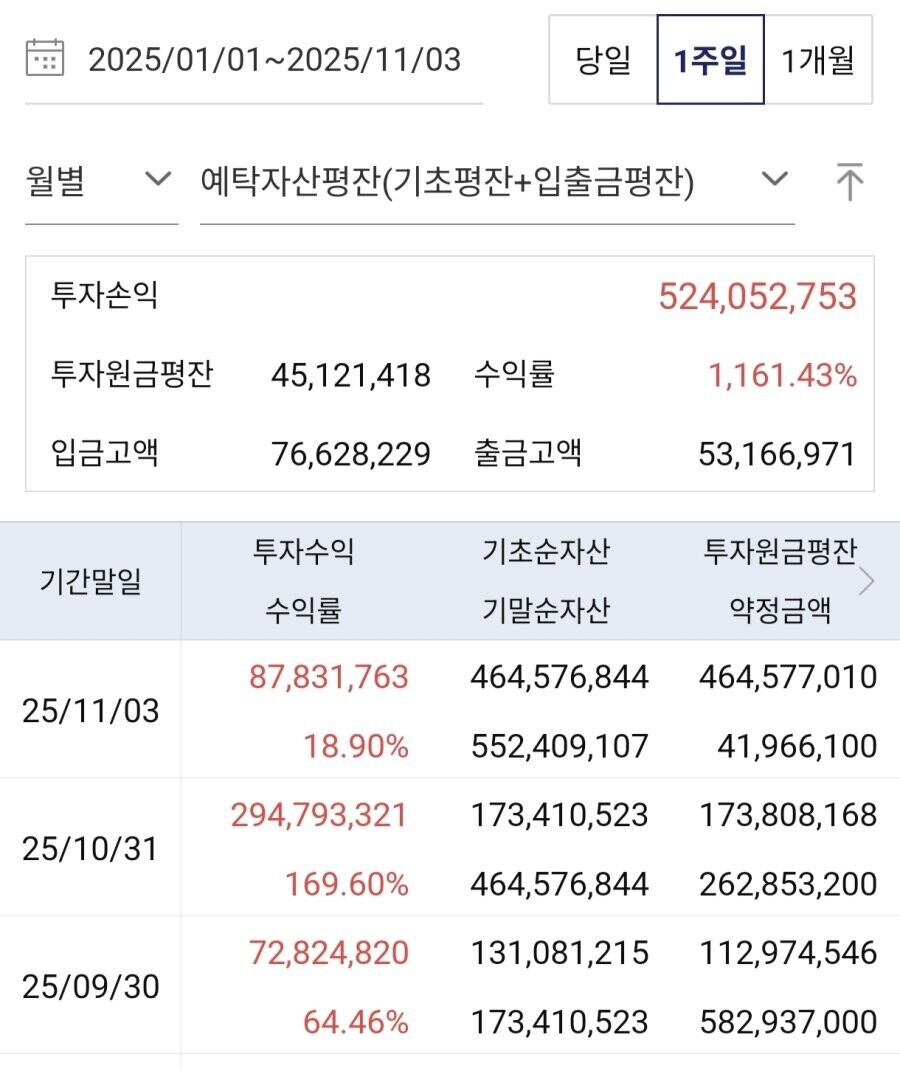The width and height of the screenshot is (900, 1071).
Task: Tap the 294,793,321 profit amount
Action: pyautogui.click(x=319, y=815)
